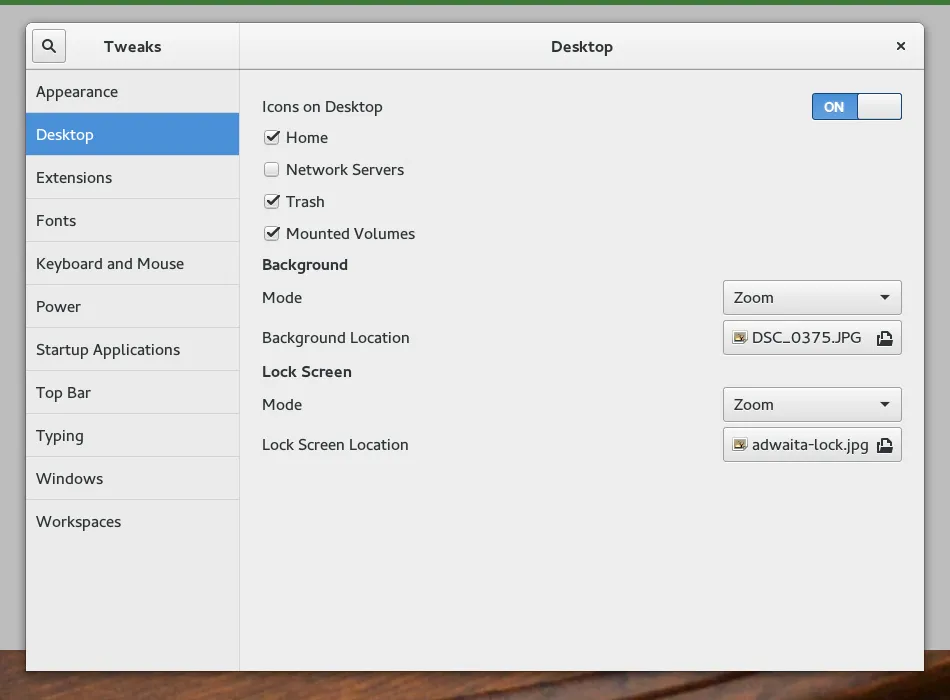
Task: Open the Startup Applications section
Action: click(x=133, y=350)
